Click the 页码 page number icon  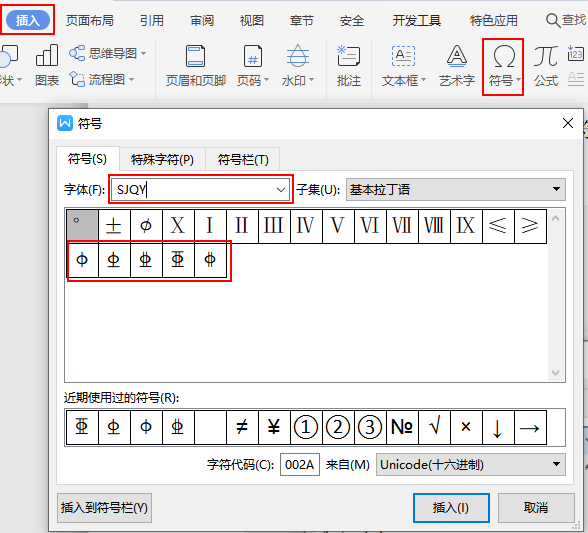pyautogui.click(x=253, y=56)
